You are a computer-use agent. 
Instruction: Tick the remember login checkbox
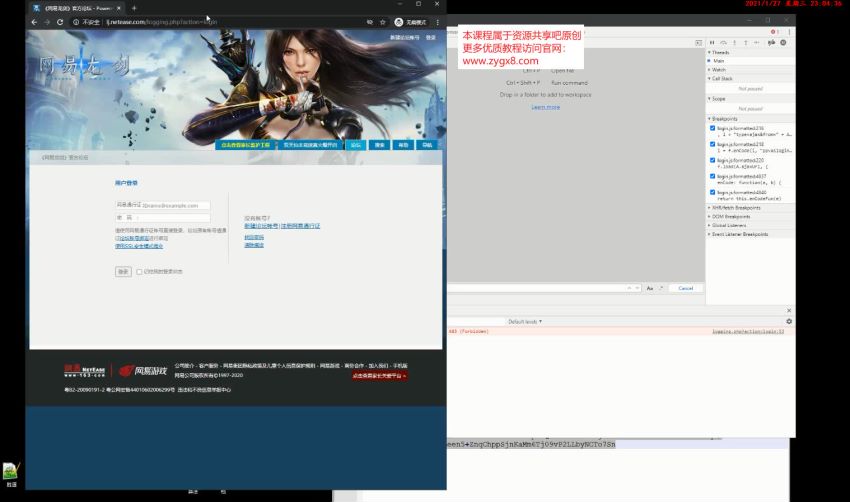tap(139, 272)
